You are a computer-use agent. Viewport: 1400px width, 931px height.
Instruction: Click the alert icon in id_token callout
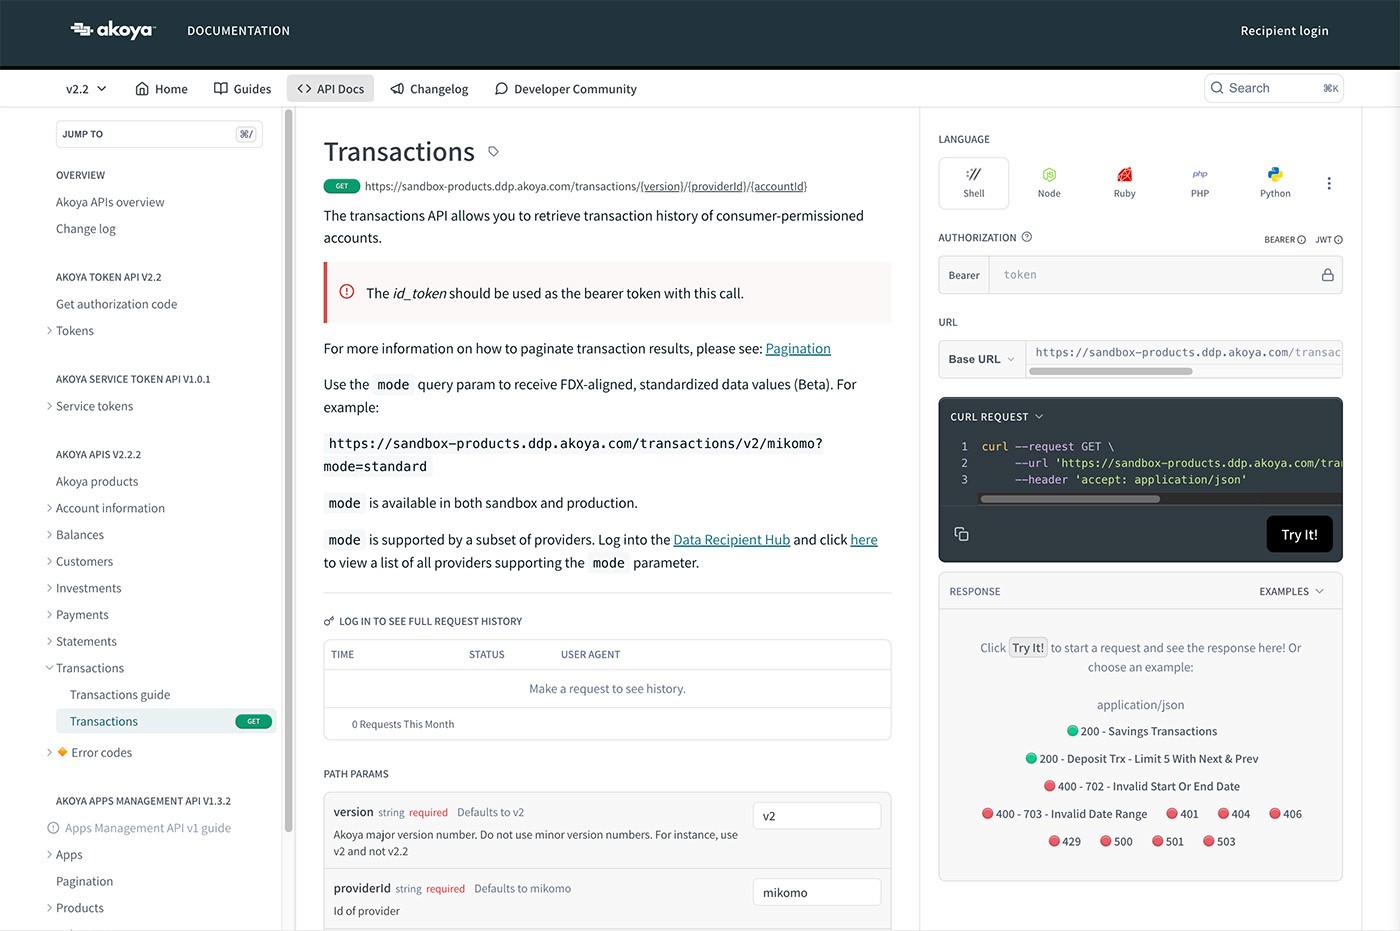coord(347,292)
